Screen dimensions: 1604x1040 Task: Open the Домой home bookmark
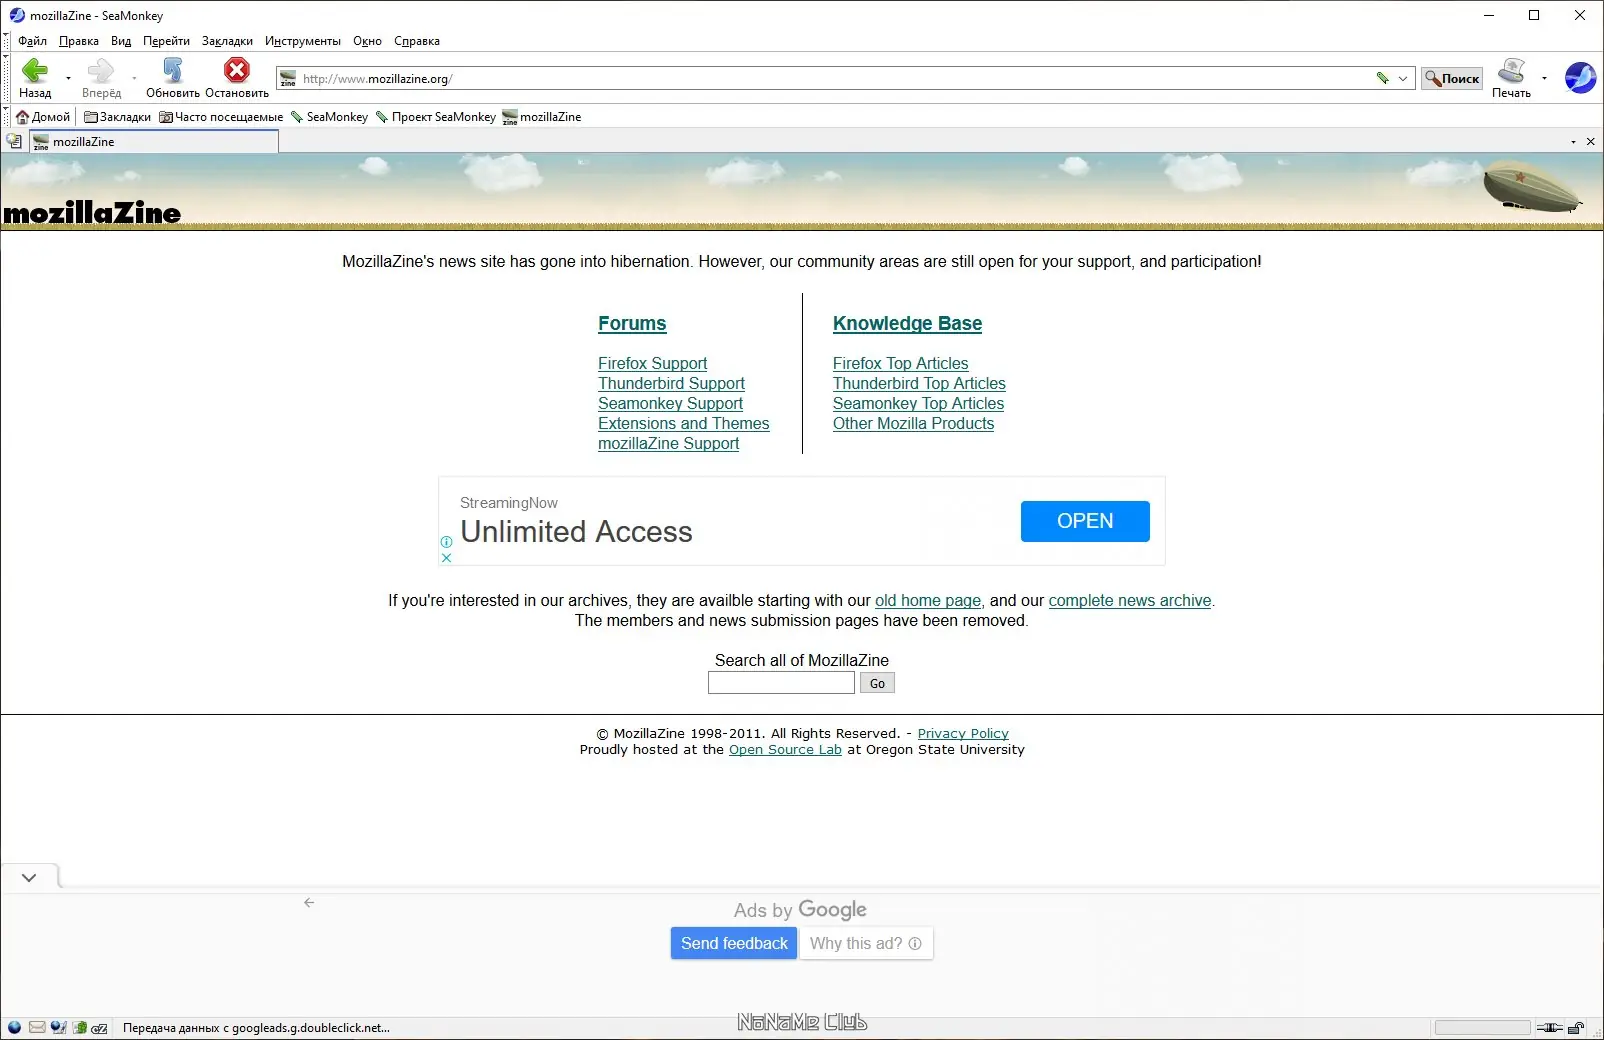pyautogui.click(x=44, y=117)
